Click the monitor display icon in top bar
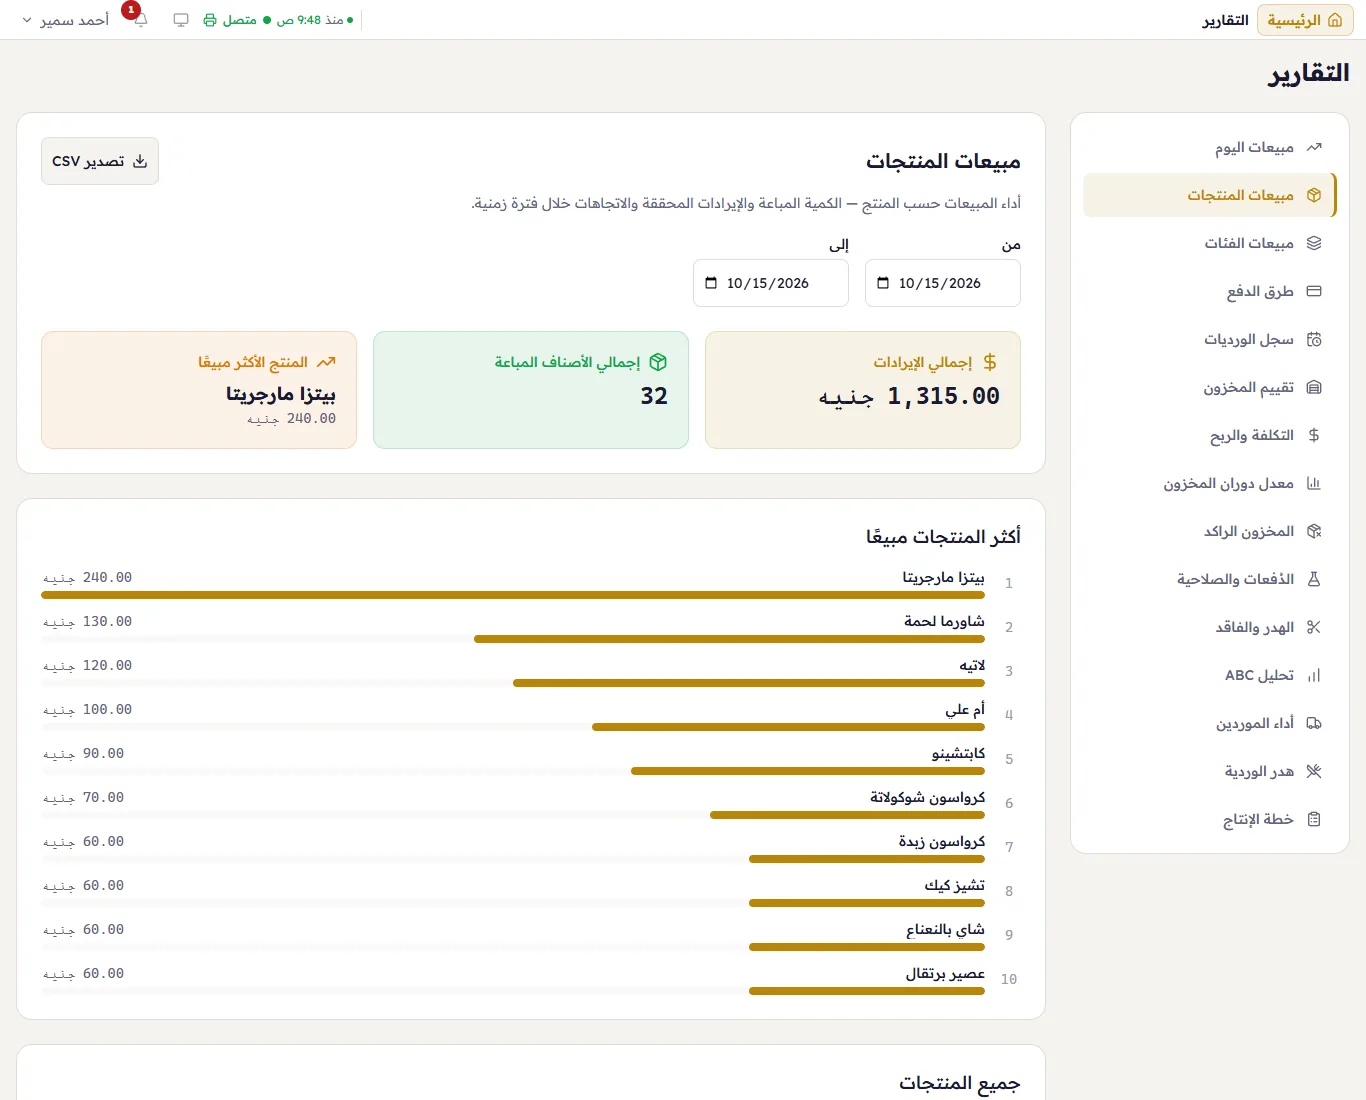 point(181,20)
